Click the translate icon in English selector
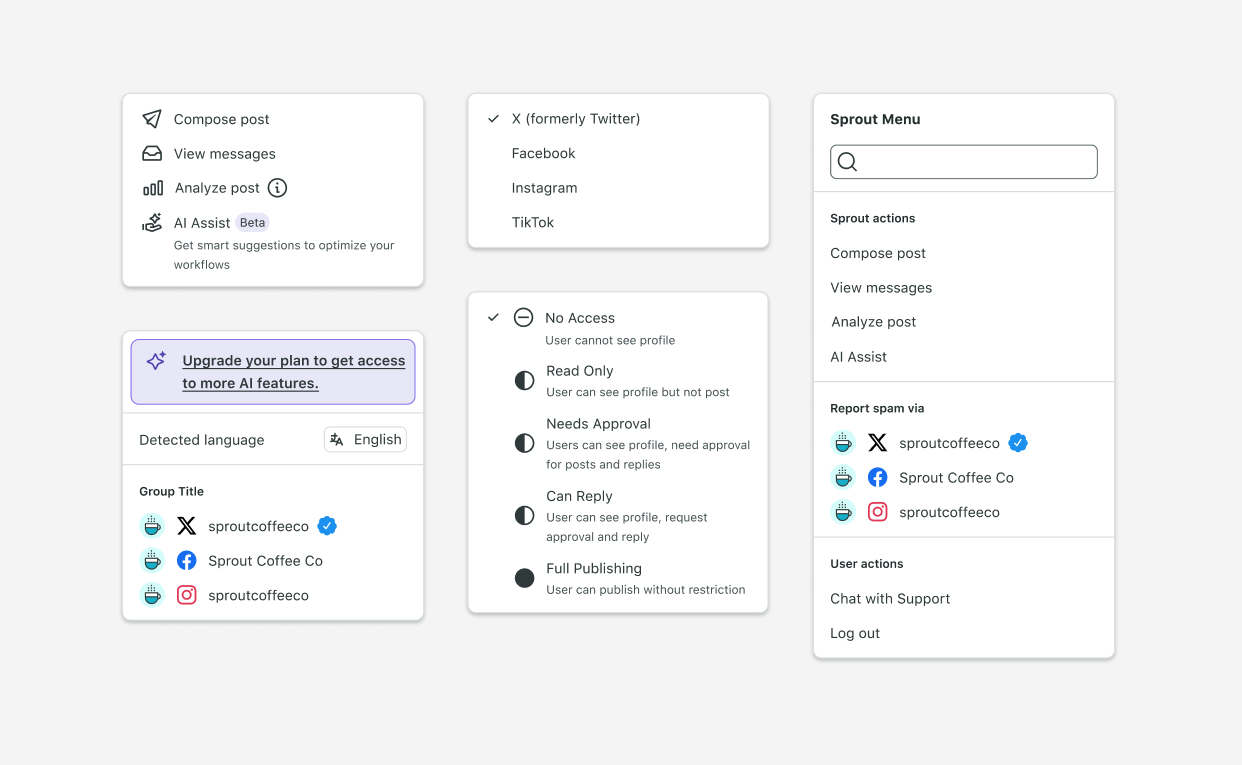Viewport: 1242px width, 765px height. 337,440
